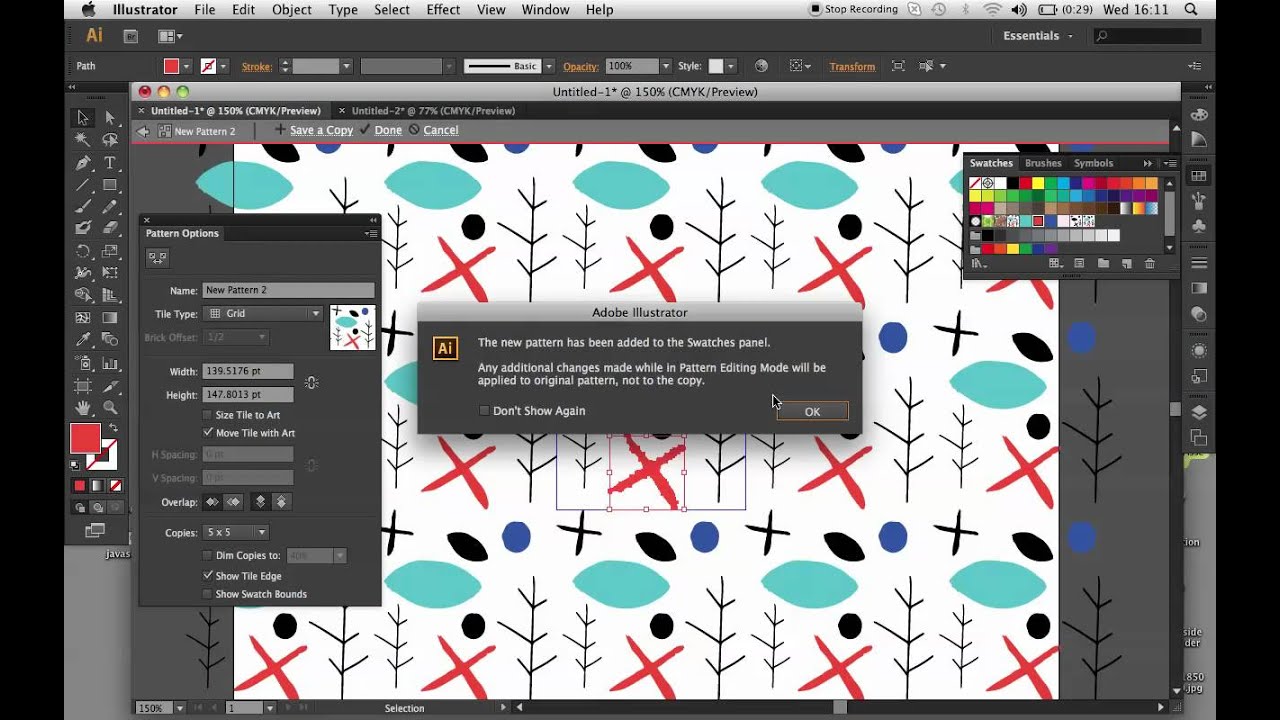Open the Tile Type Grid dropdown
Image resolution: width=1280 pixels, height=720 pixels.
pyautogui.click(x=263, y=313)
